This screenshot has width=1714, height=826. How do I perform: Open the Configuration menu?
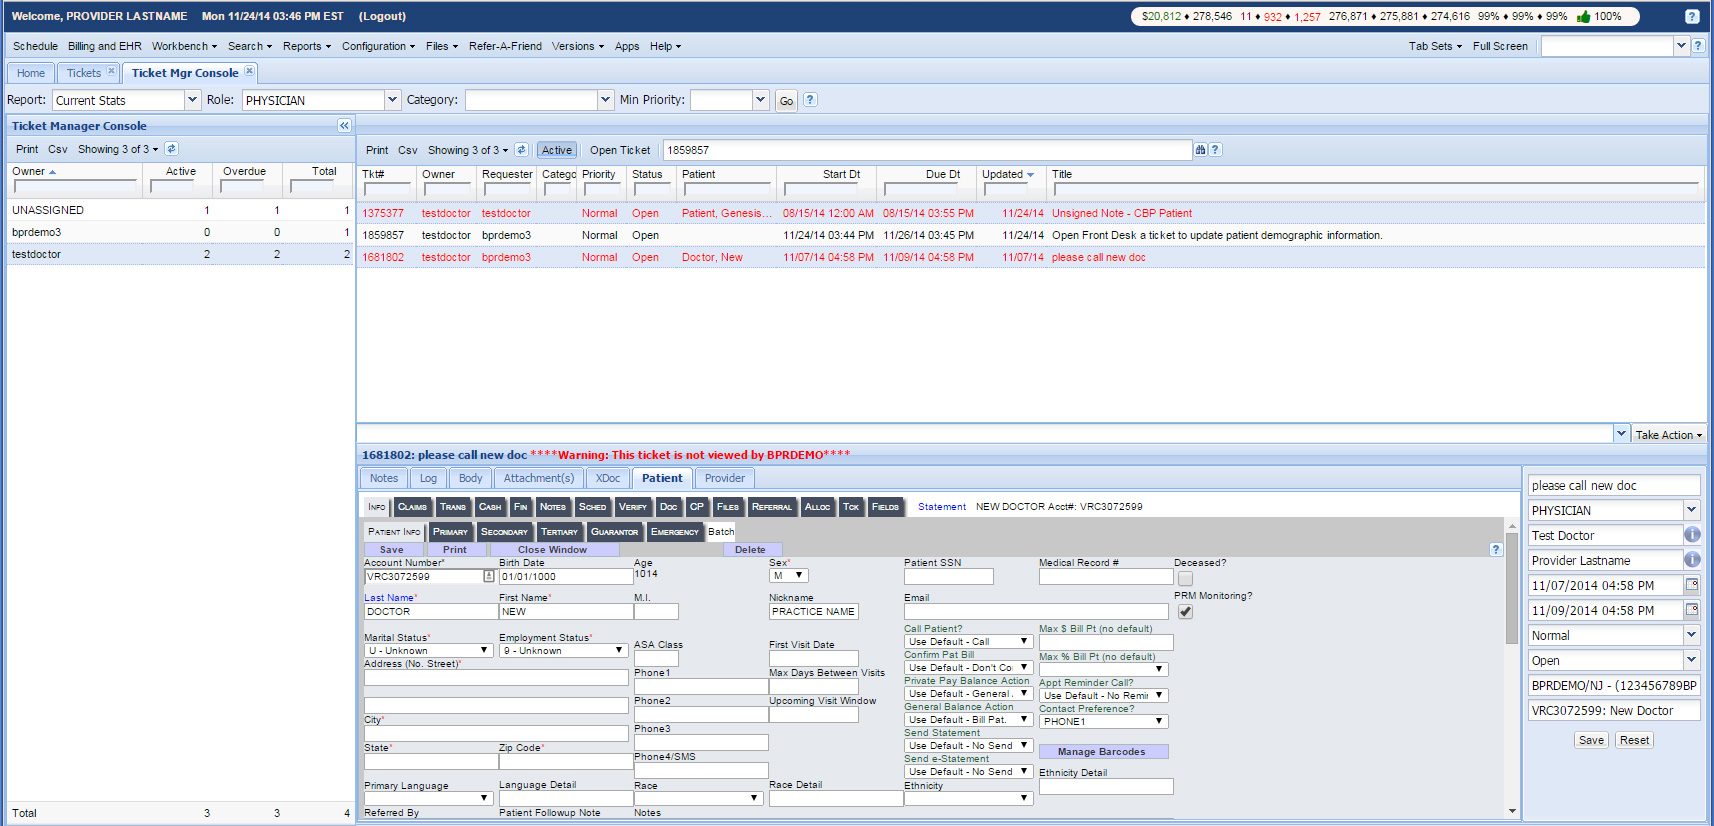[378, 46]
